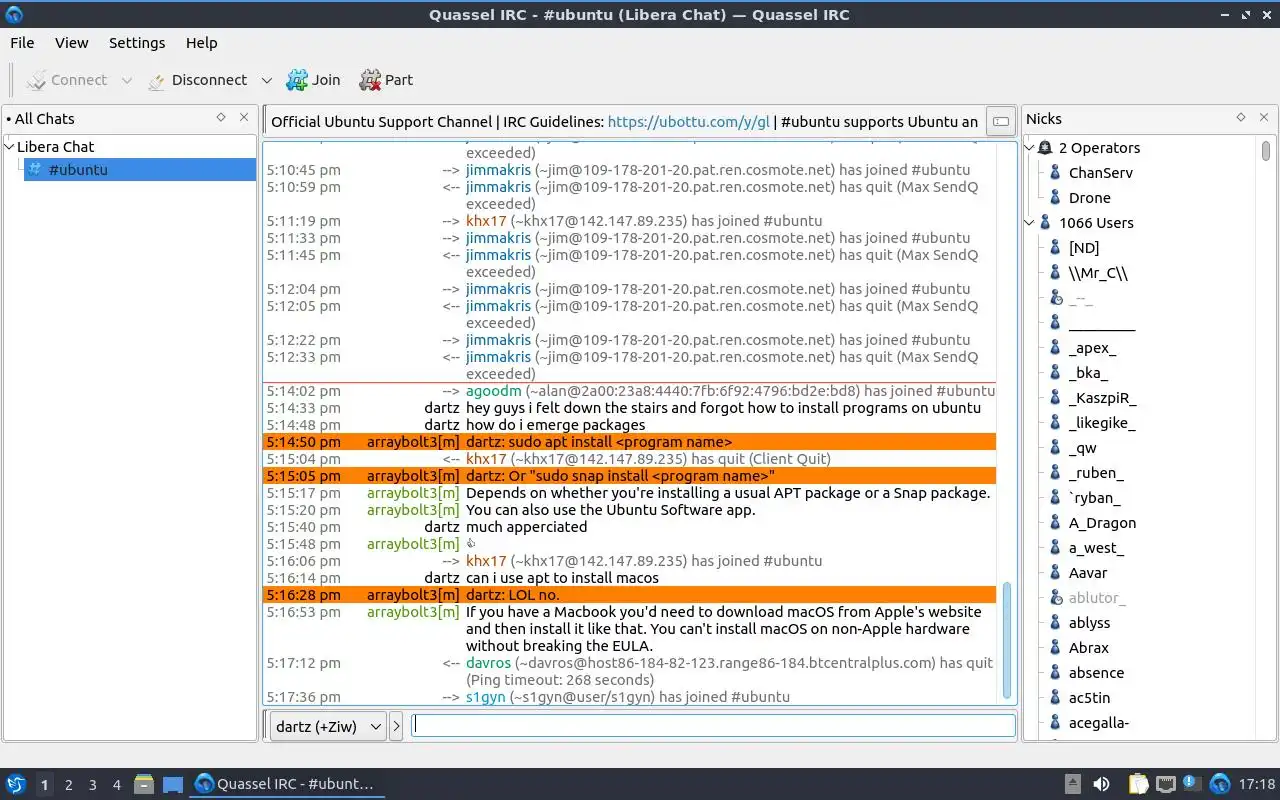The image size is (1280, 800).
Task: Select nick acegalla- in the list
Action: point(1099,723)
